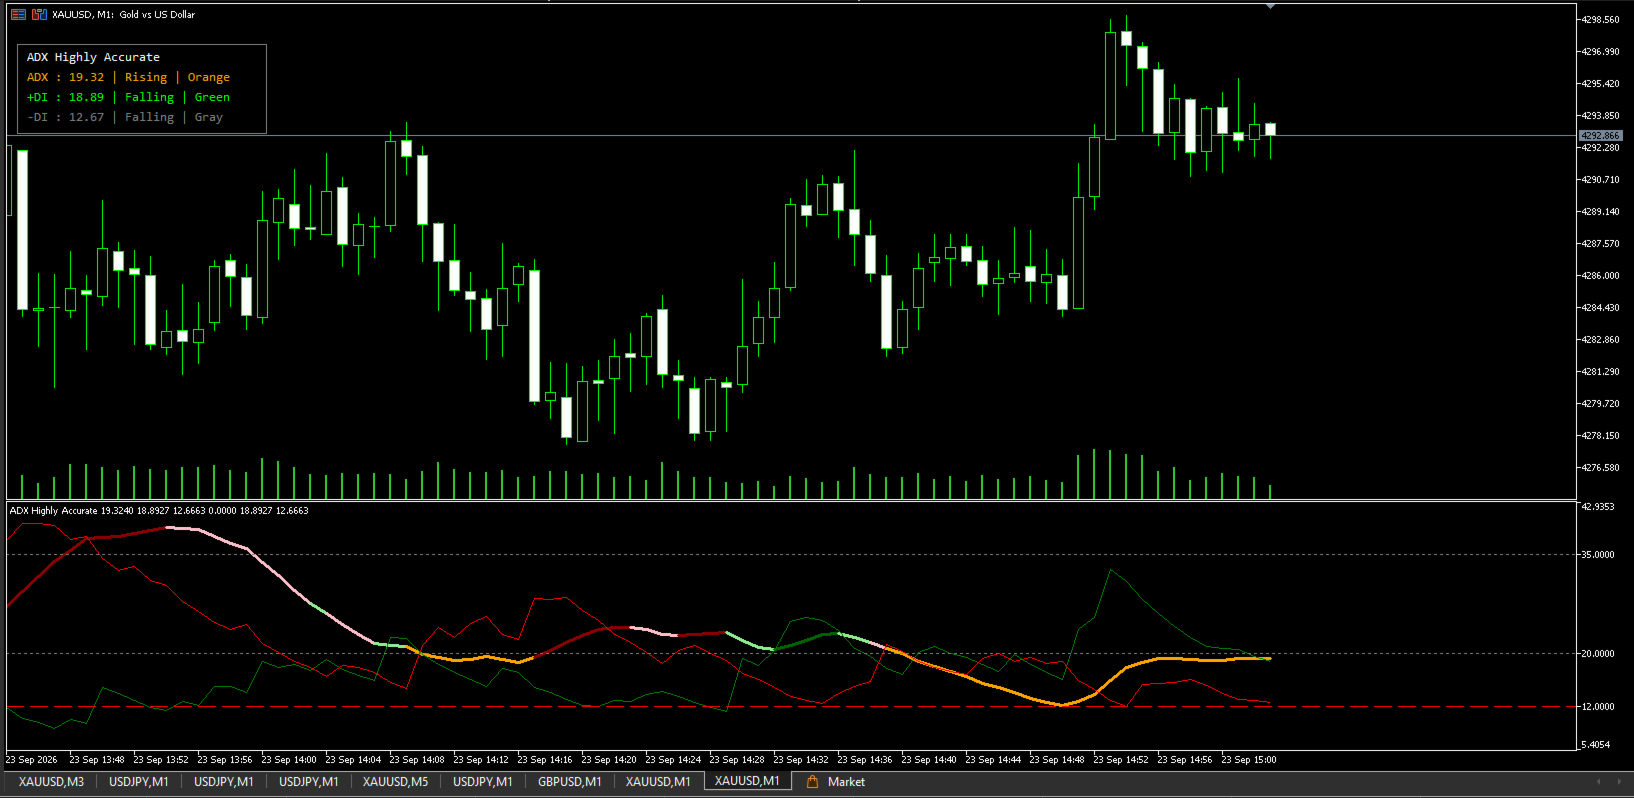This screenshot has height=798, width=1634.
Task: Click the chart shift triangle marker
Action: pos(1270,6)
